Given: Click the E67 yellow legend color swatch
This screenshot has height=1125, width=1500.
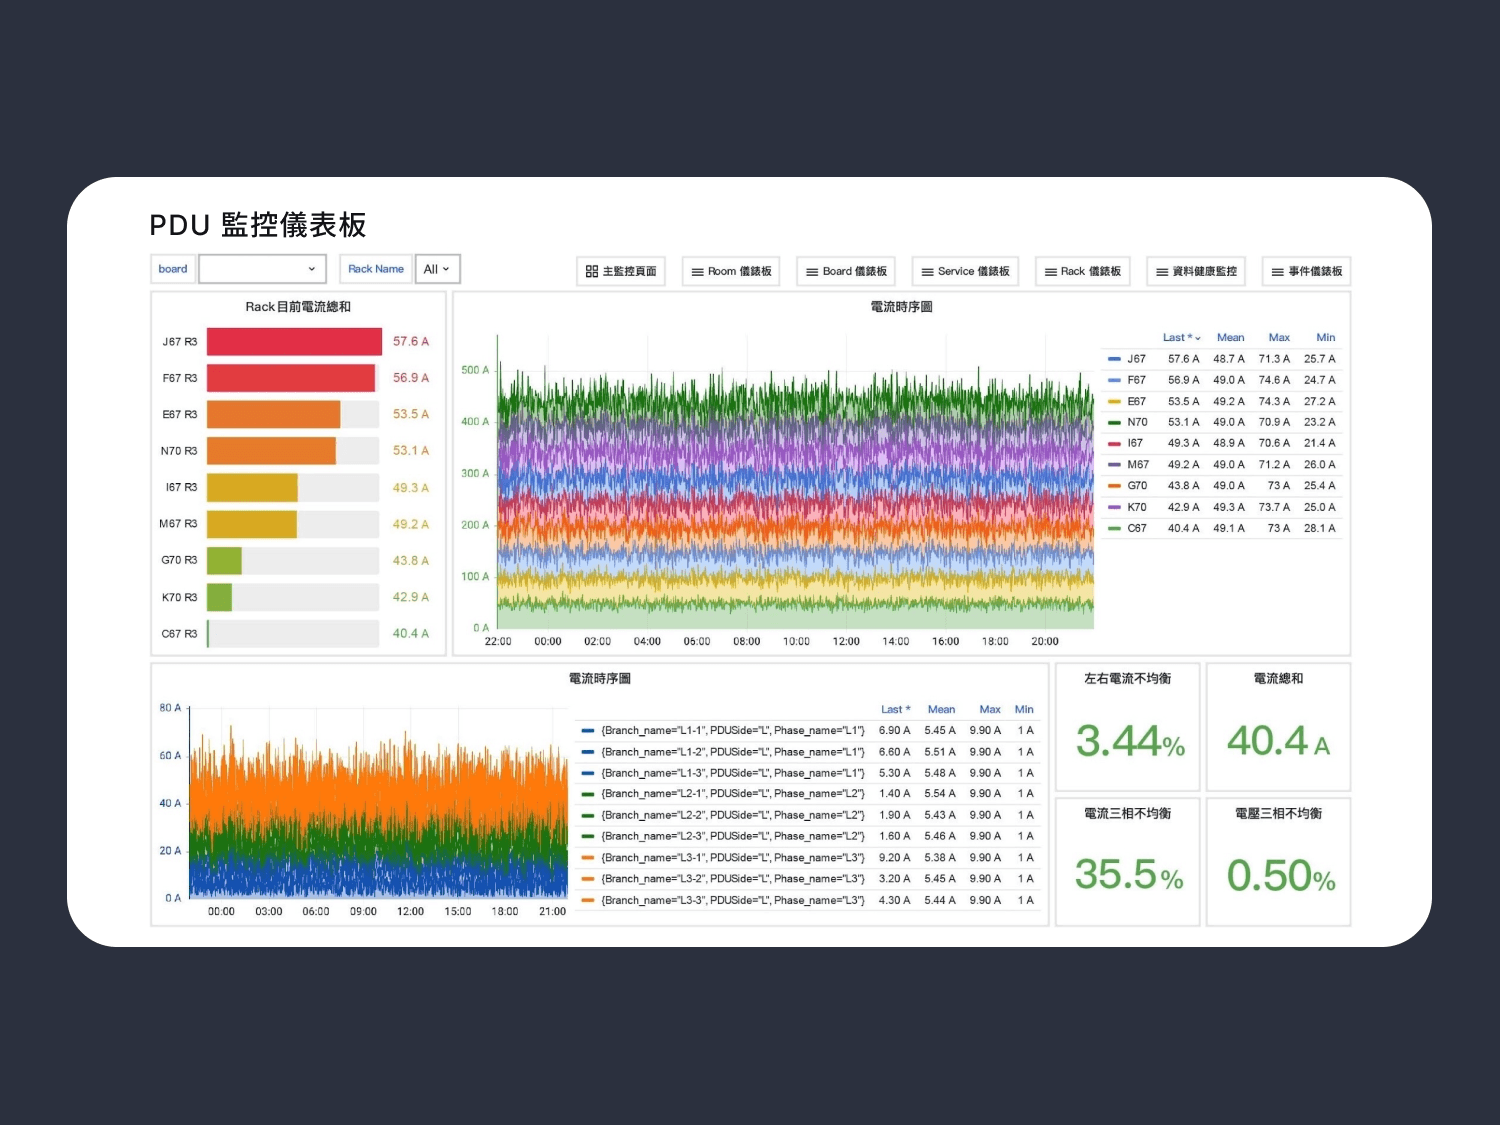Looking at the screenshot, I should tap(1114, 401).
